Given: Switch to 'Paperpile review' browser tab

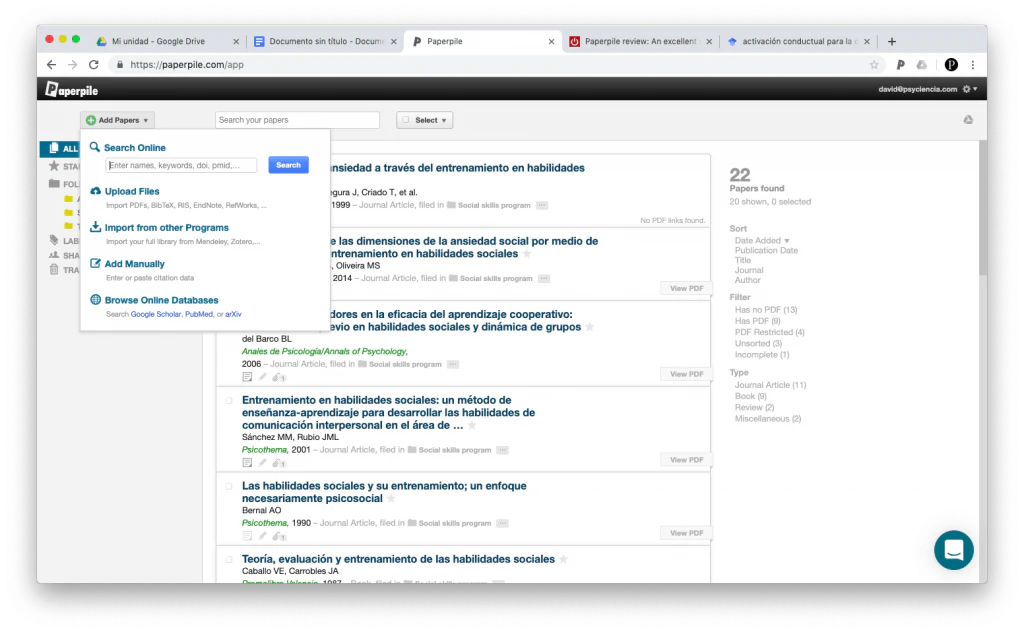Looking at the screenshot, I should pyautogui.click(x=641, y=41).
